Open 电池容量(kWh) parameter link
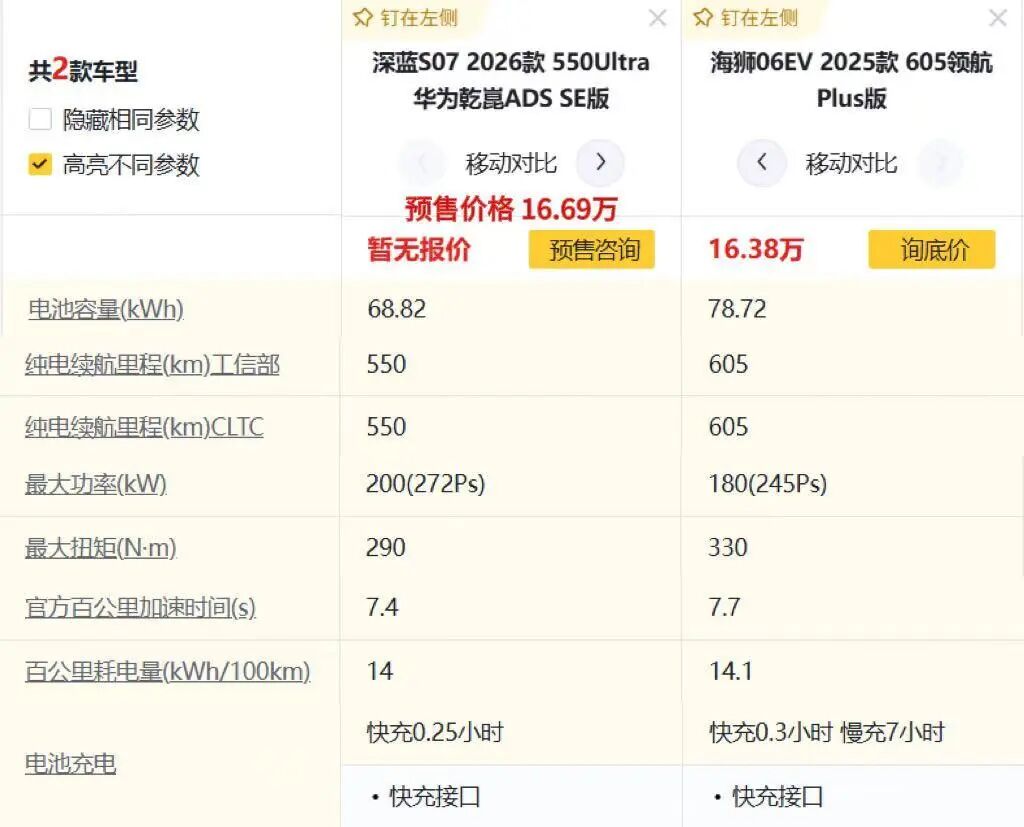 point(106,309)
